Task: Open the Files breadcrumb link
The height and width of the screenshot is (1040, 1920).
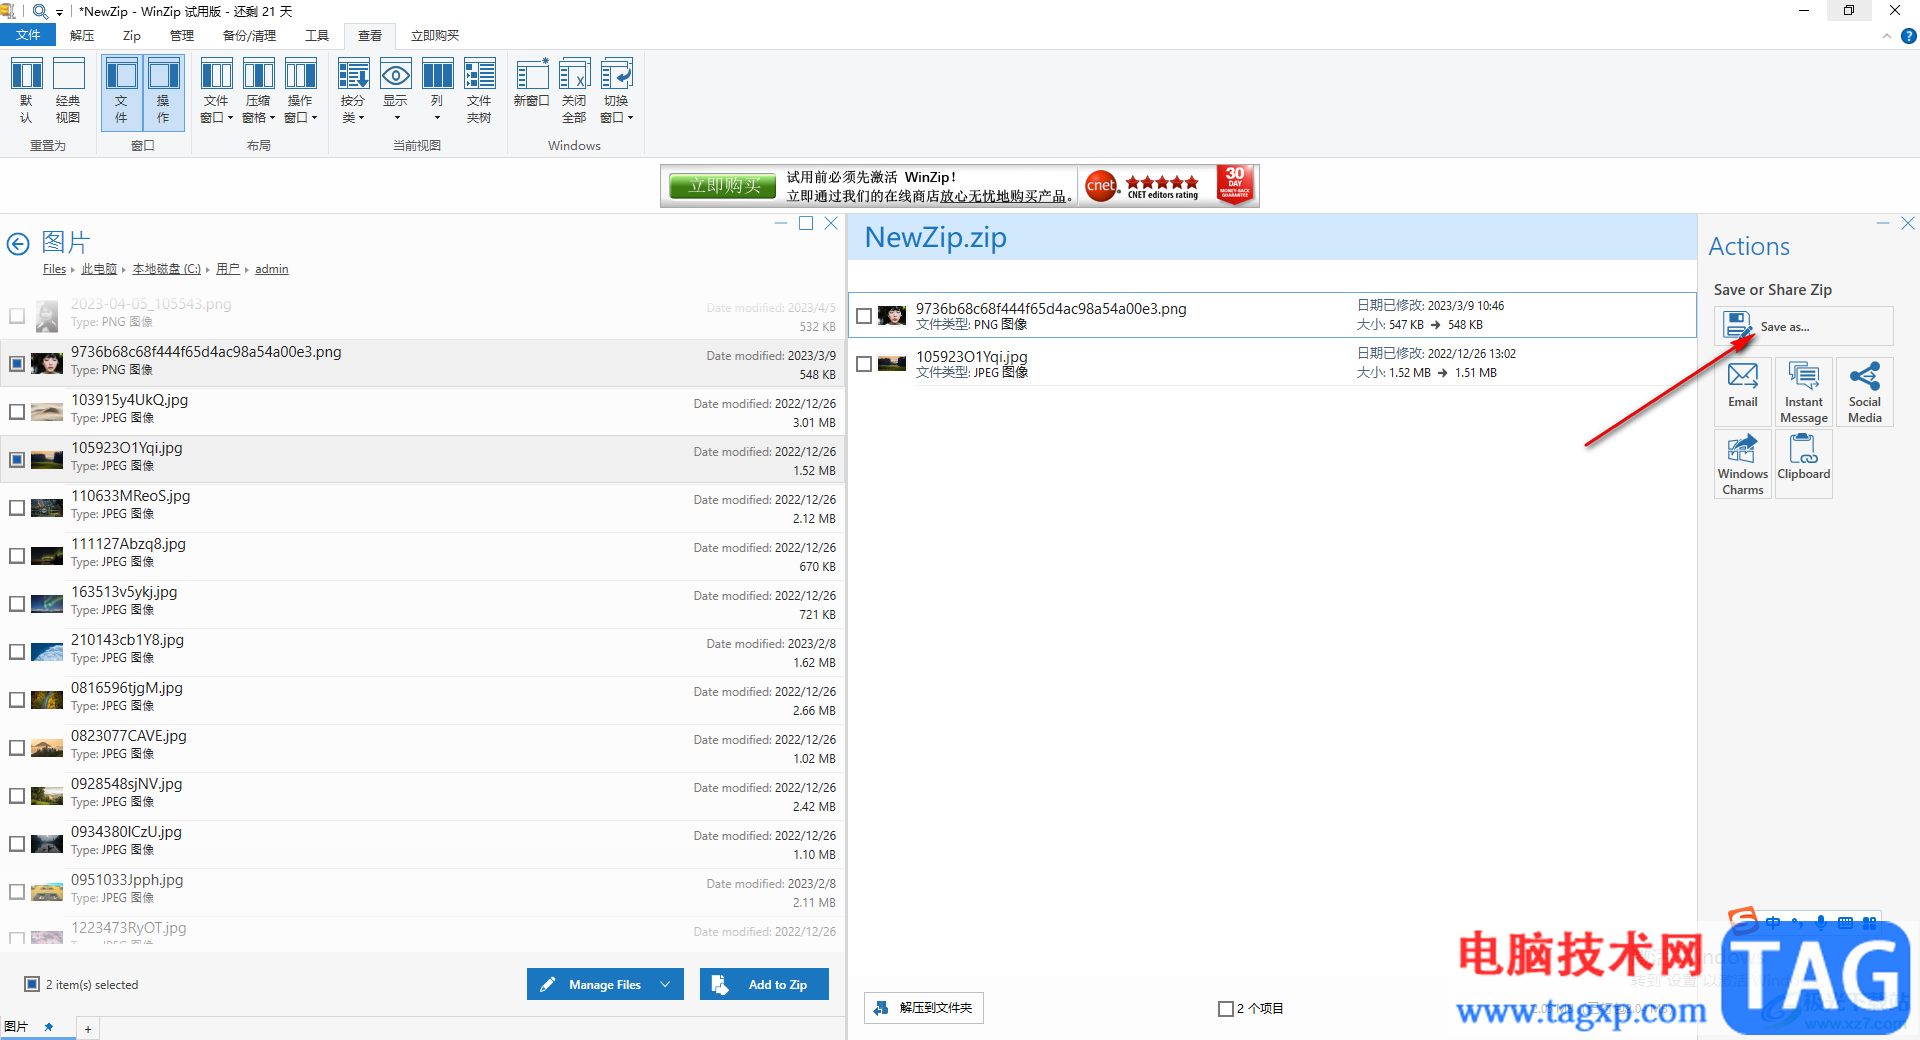Action: 54,269
